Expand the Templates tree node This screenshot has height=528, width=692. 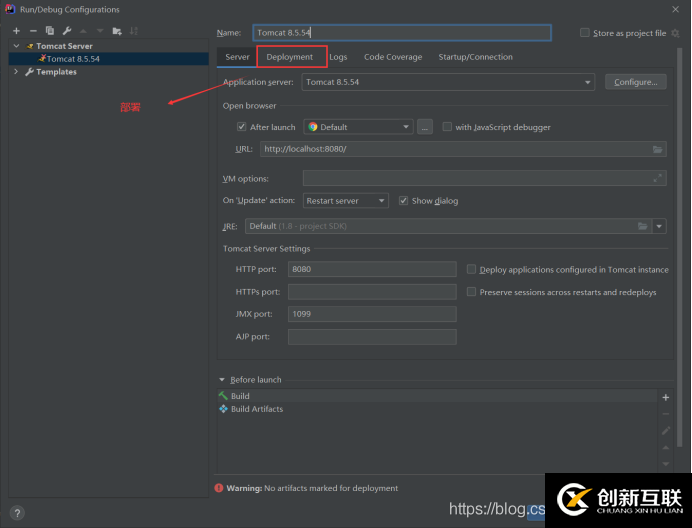pos(16,72)
